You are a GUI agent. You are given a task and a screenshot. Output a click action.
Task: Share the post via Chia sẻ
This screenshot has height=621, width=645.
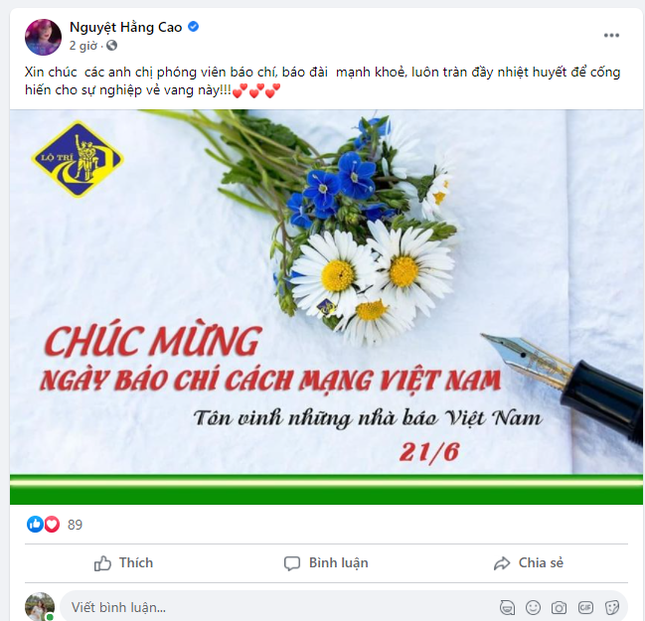(x=529, y=563)
